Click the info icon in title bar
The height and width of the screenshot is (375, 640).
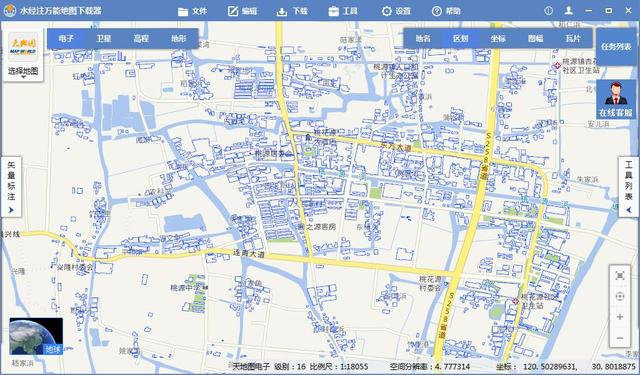point(549,11)
